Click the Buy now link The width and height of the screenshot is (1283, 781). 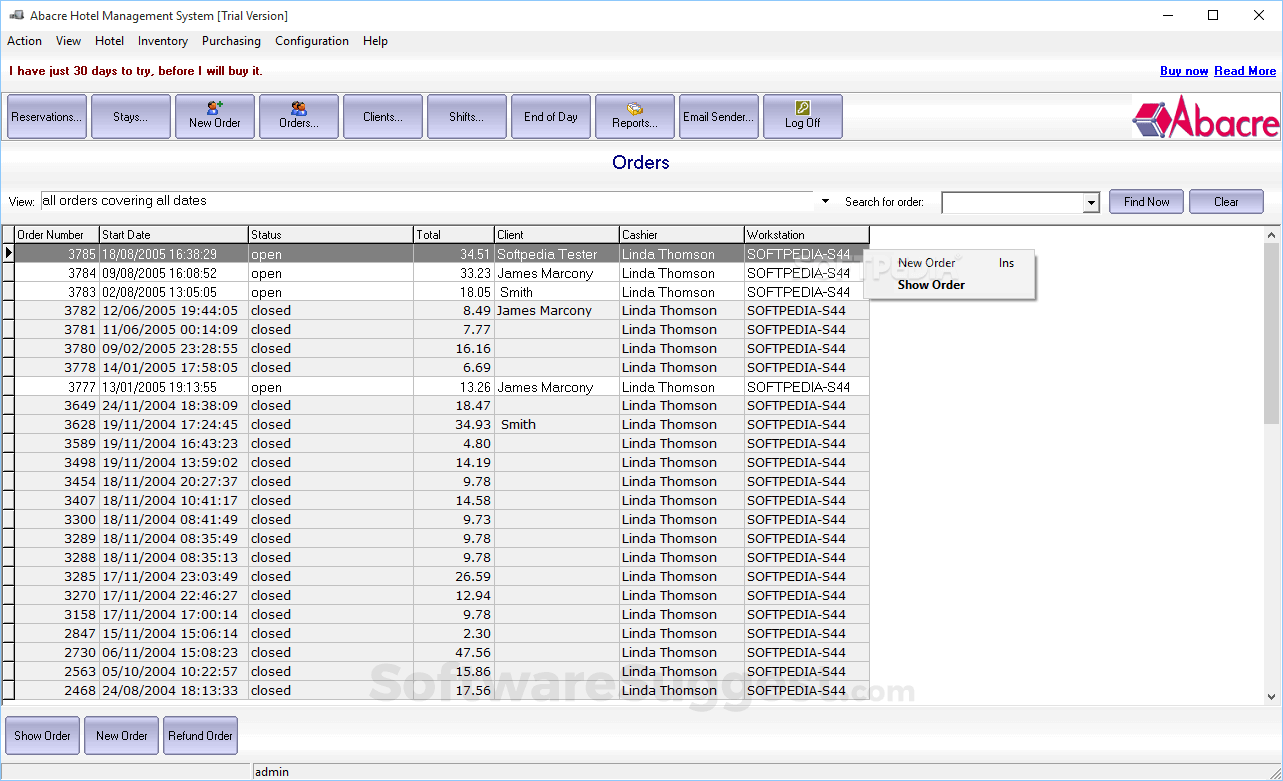(x=1183, y=70)
